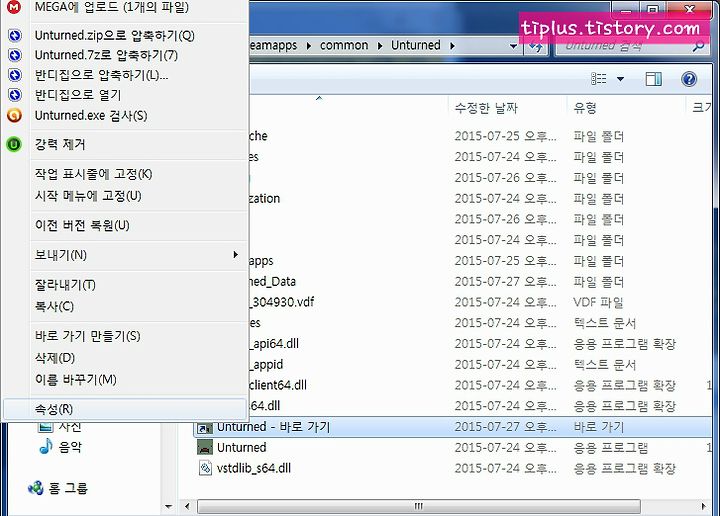Open '속성(R)' properties entry
Viewport: 720px width, 516px height.
[x=125, y=409]
